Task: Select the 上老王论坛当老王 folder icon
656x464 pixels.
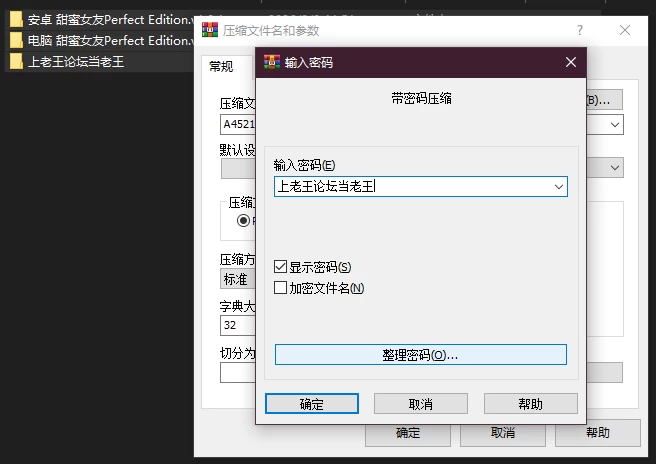Action: [16, 62]
